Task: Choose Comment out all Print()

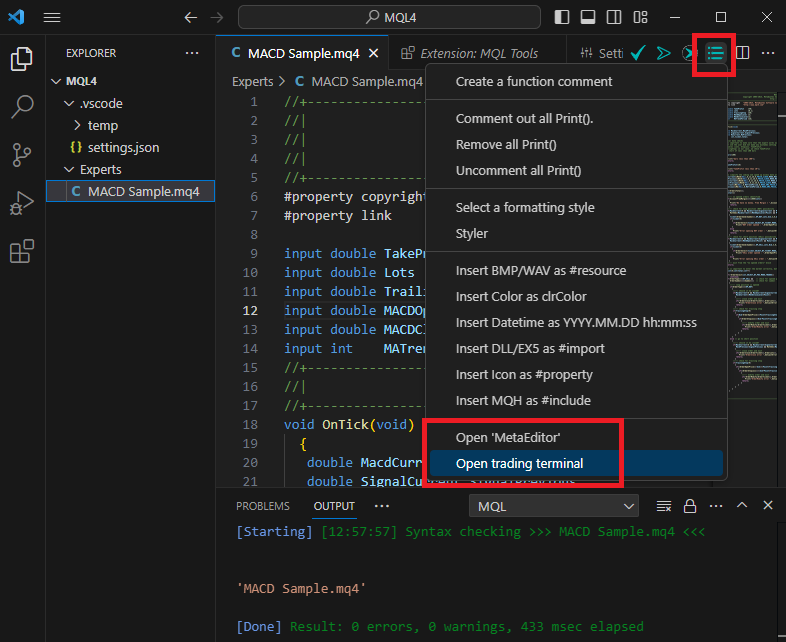Action: [x=576, y=119]
